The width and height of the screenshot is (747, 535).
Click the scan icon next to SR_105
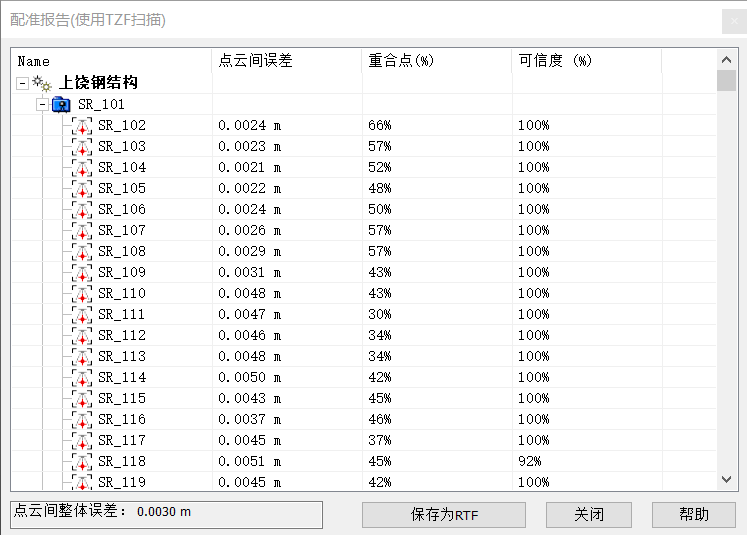[82, 189]
